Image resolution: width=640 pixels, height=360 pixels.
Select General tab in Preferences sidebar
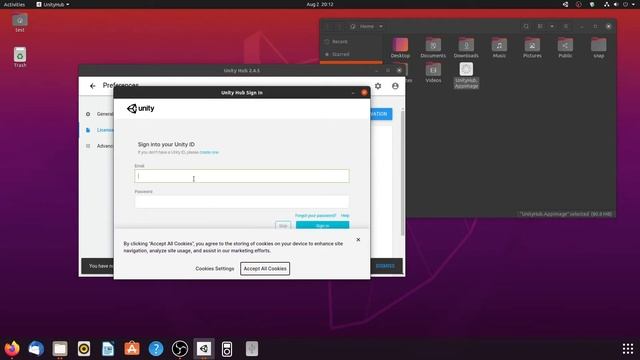coord(99,114)
